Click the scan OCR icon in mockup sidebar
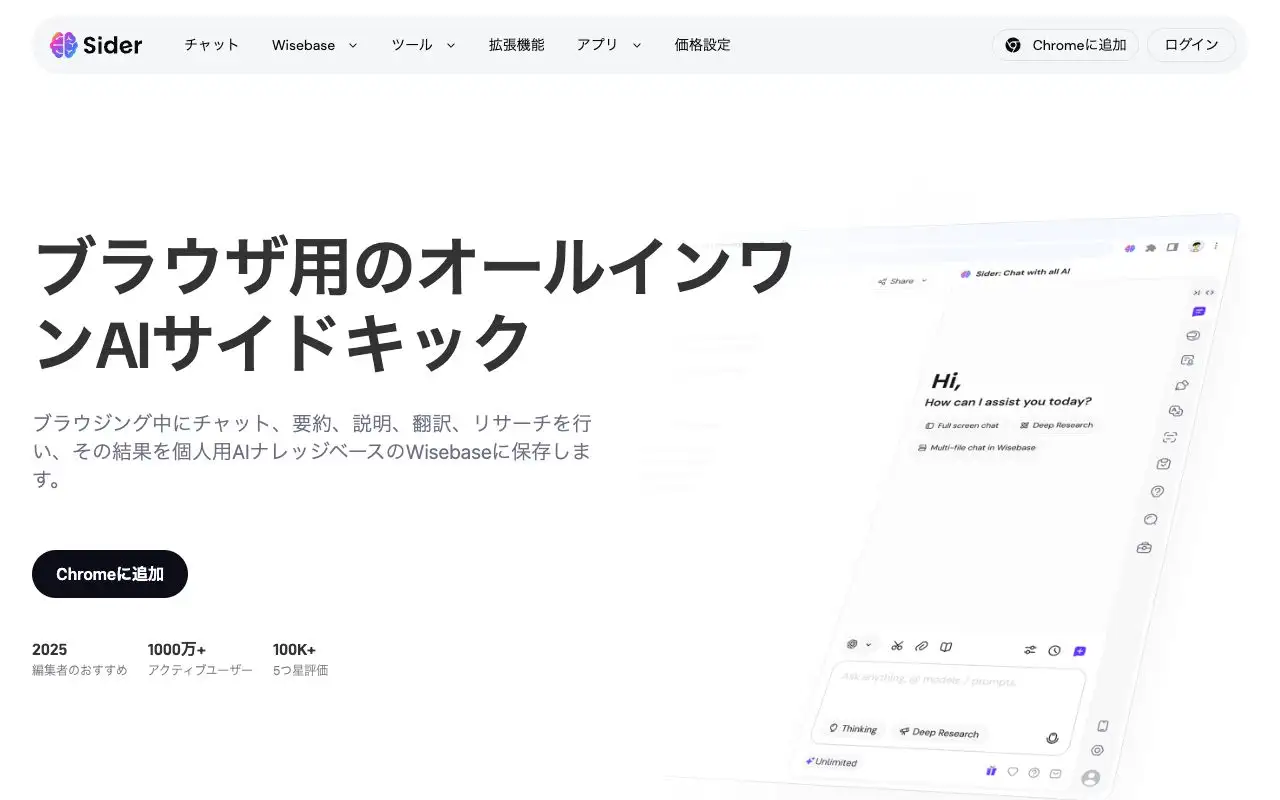This screenshot has width=1280, height=800. (1170, 437)
